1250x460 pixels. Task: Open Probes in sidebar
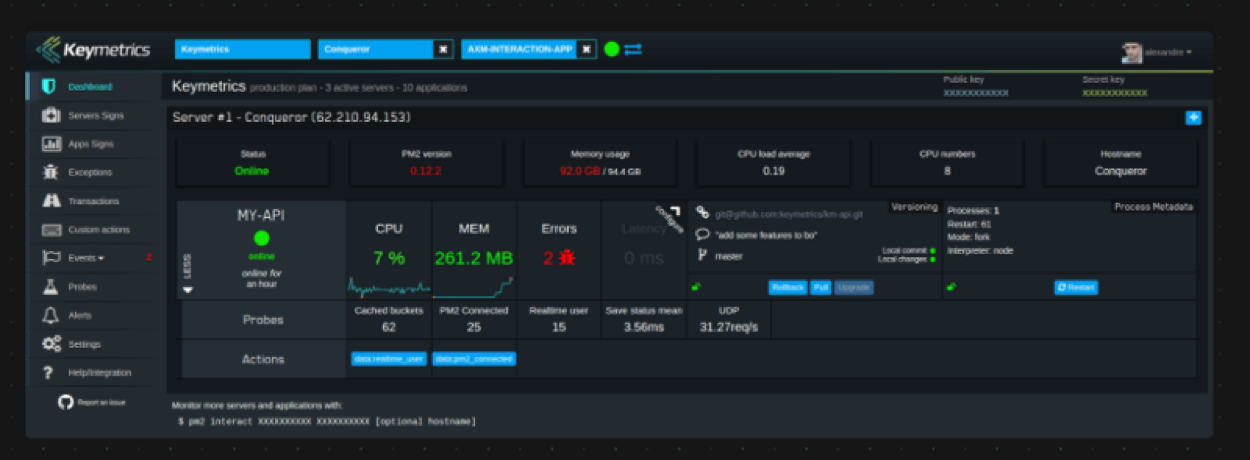[x=93, y=287]
